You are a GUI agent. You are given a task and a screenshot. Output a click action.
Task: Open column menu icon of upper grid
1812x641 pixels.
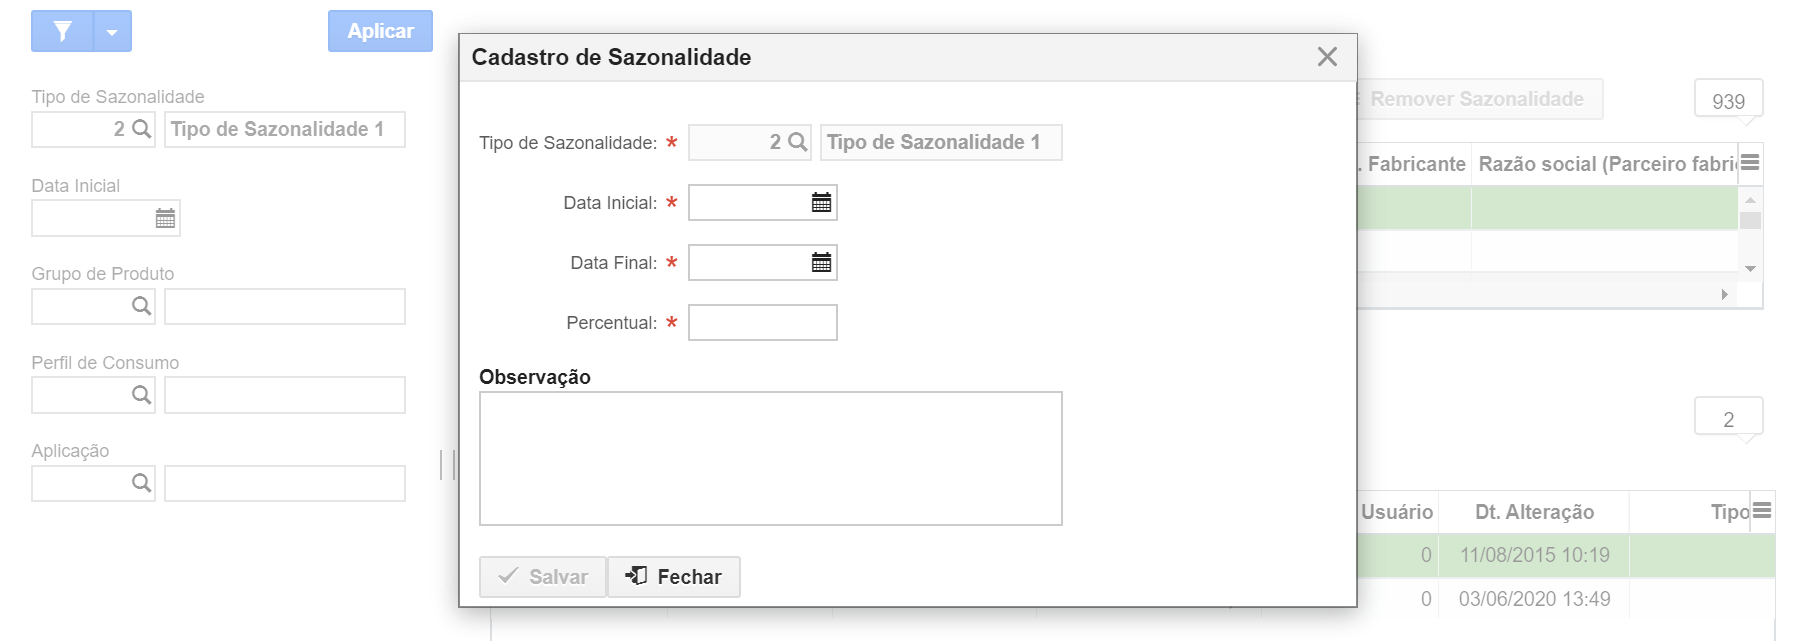[x=1750, y=163]
